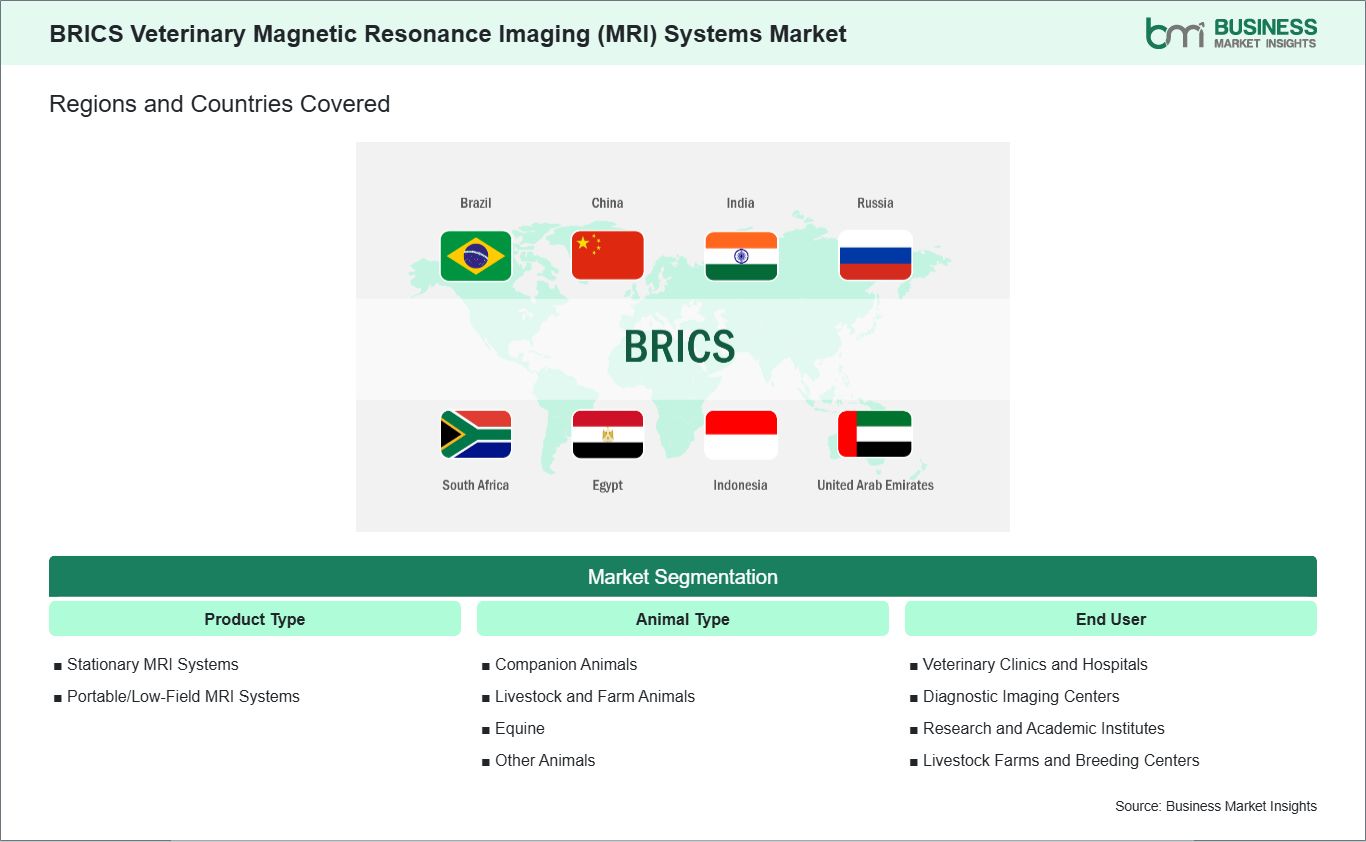Click the large 'BRICS' map title
The image size is (1366, 842).
680,347
